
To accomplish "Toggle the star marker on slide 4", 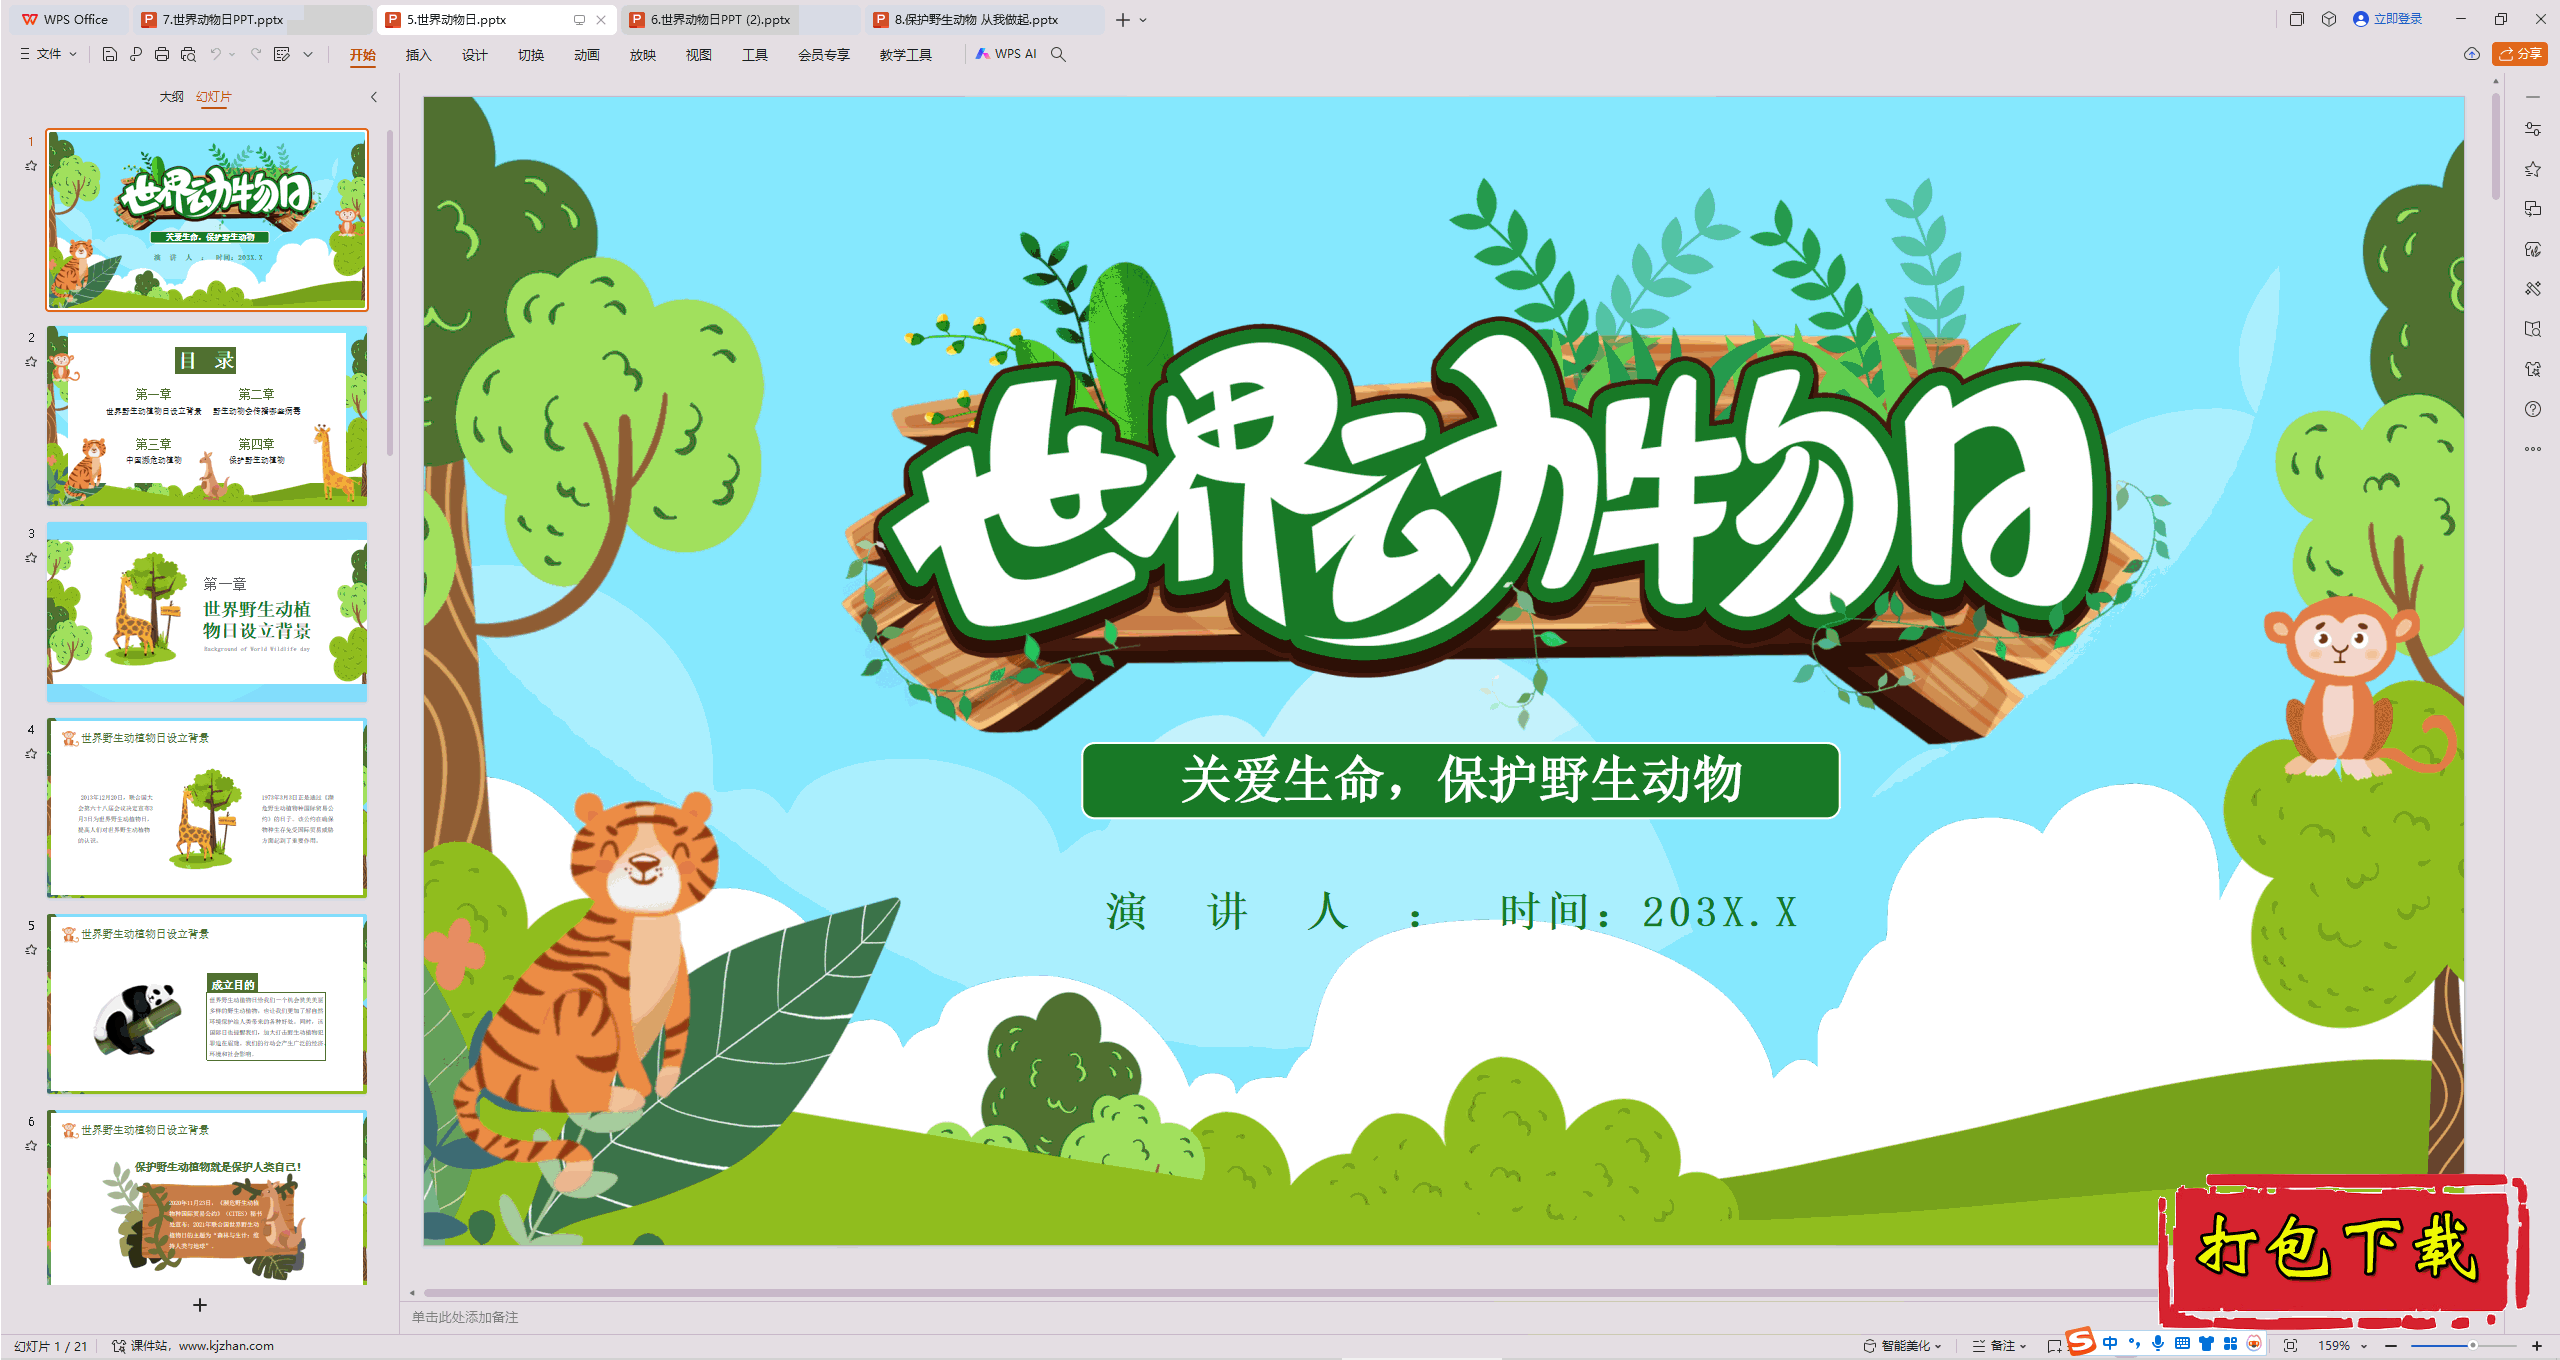I will pos(31,754).
